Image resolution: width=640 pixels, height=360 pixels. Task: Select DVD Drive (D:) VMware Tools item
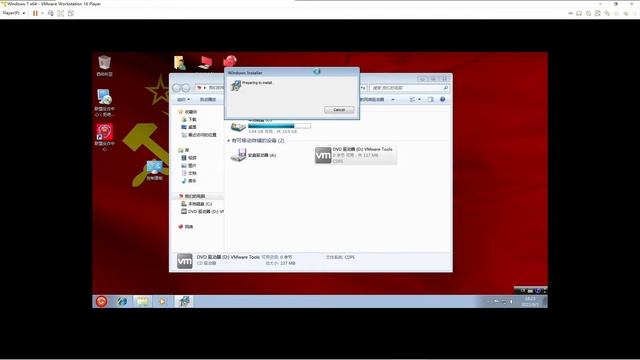[x=355, y=155]
